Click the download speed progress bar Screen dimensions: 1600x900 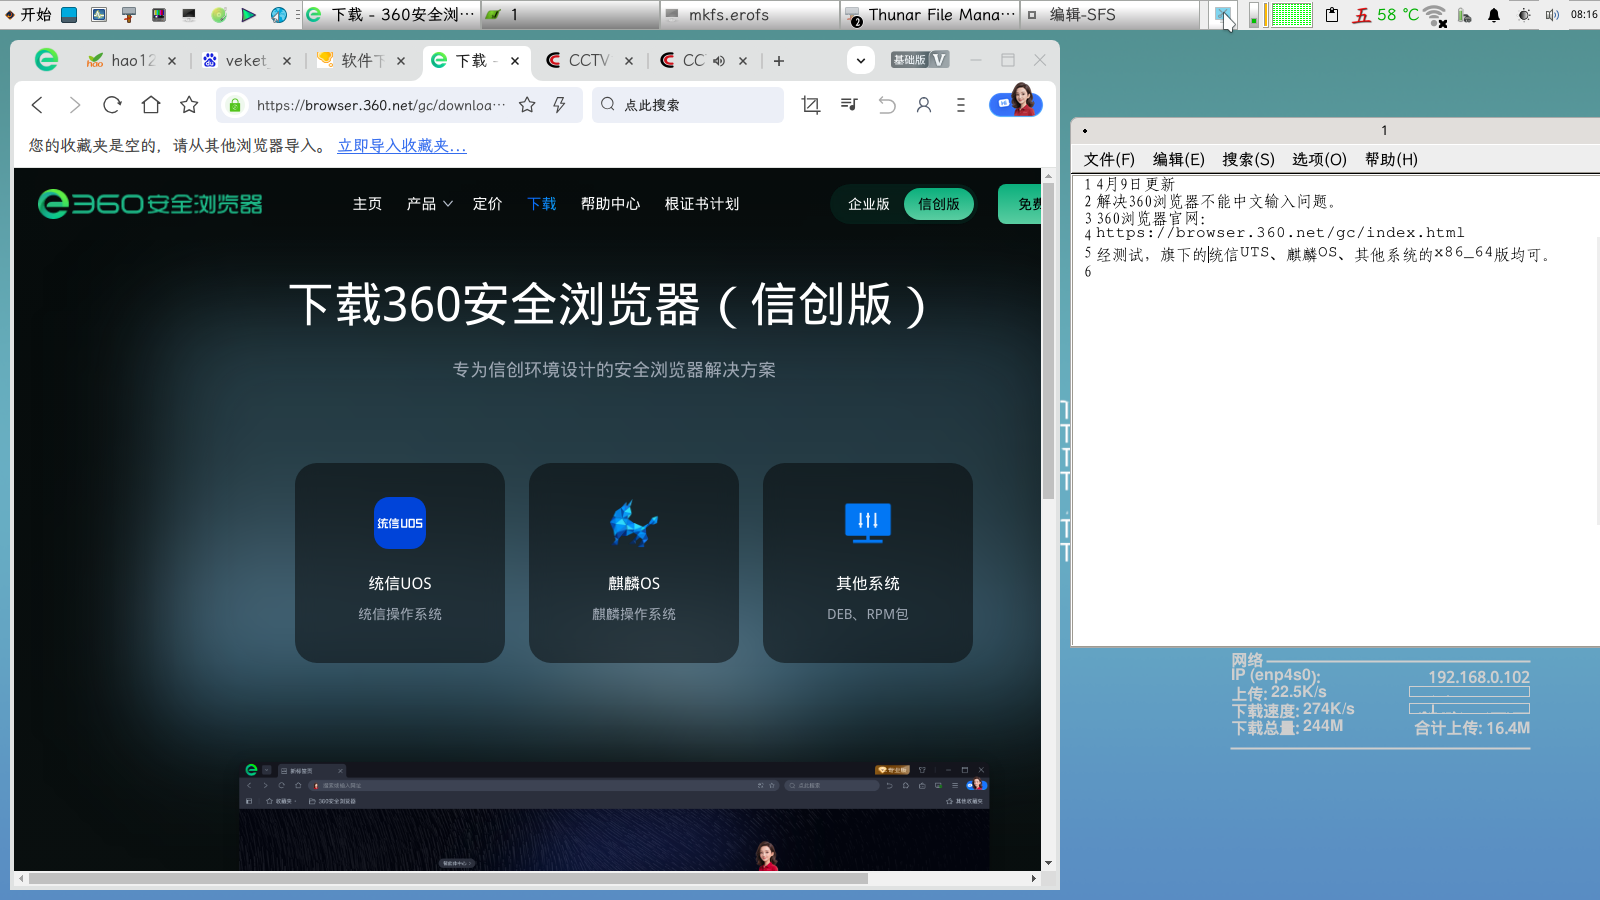click(x=1468, y=708)
